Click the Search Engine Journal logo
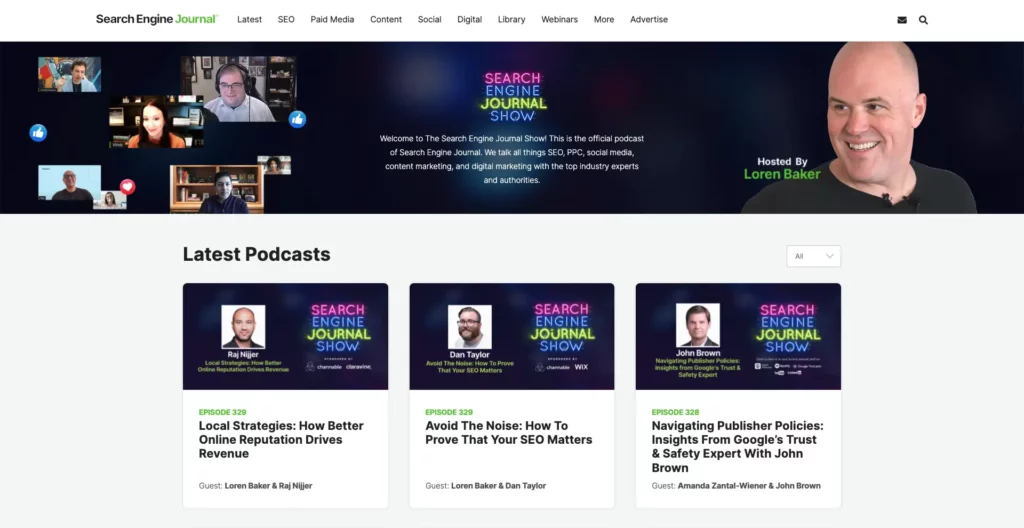The image size is (1024, 528). click(157, 20)
